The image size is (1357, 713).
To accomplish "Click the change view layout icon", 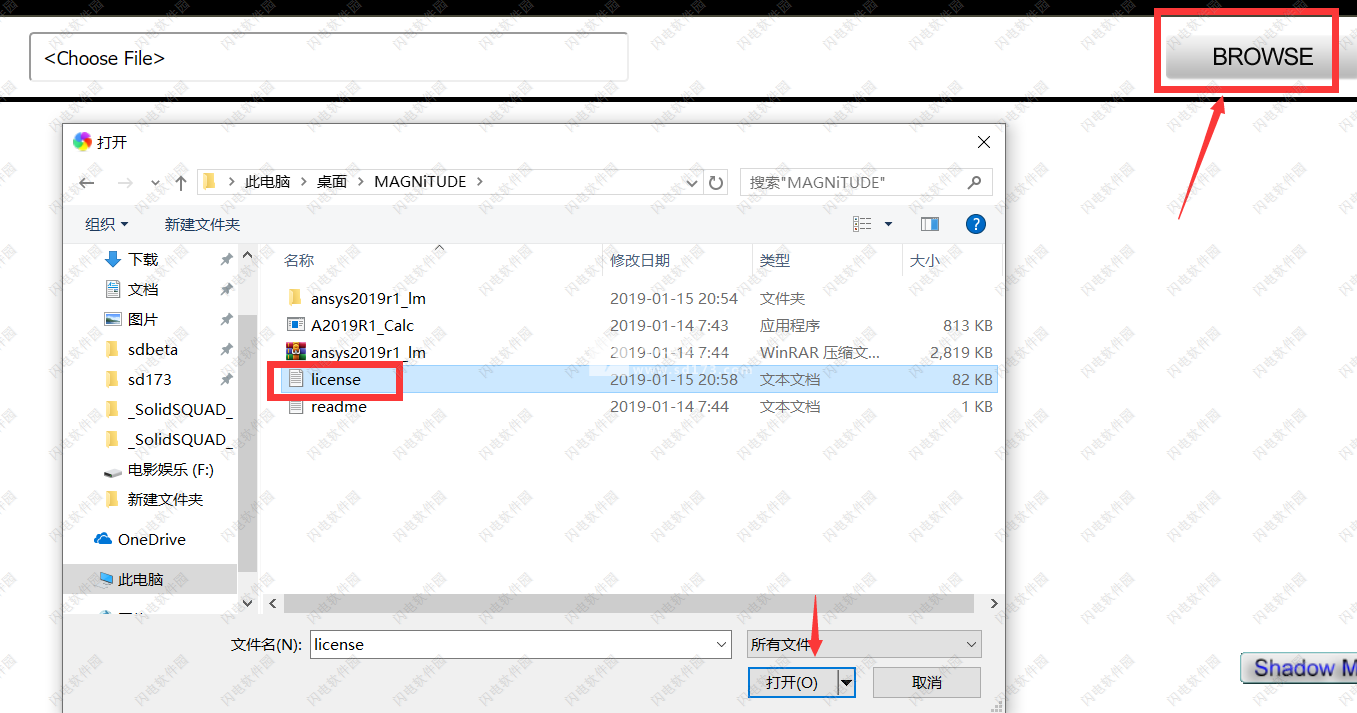I will pos(862,224).
